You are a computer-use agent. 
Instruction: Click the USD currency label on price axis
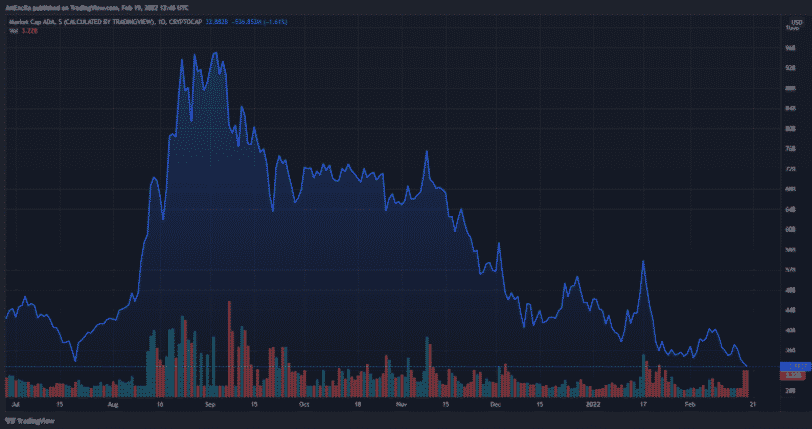pyautogui.click(x=795, y=22)
